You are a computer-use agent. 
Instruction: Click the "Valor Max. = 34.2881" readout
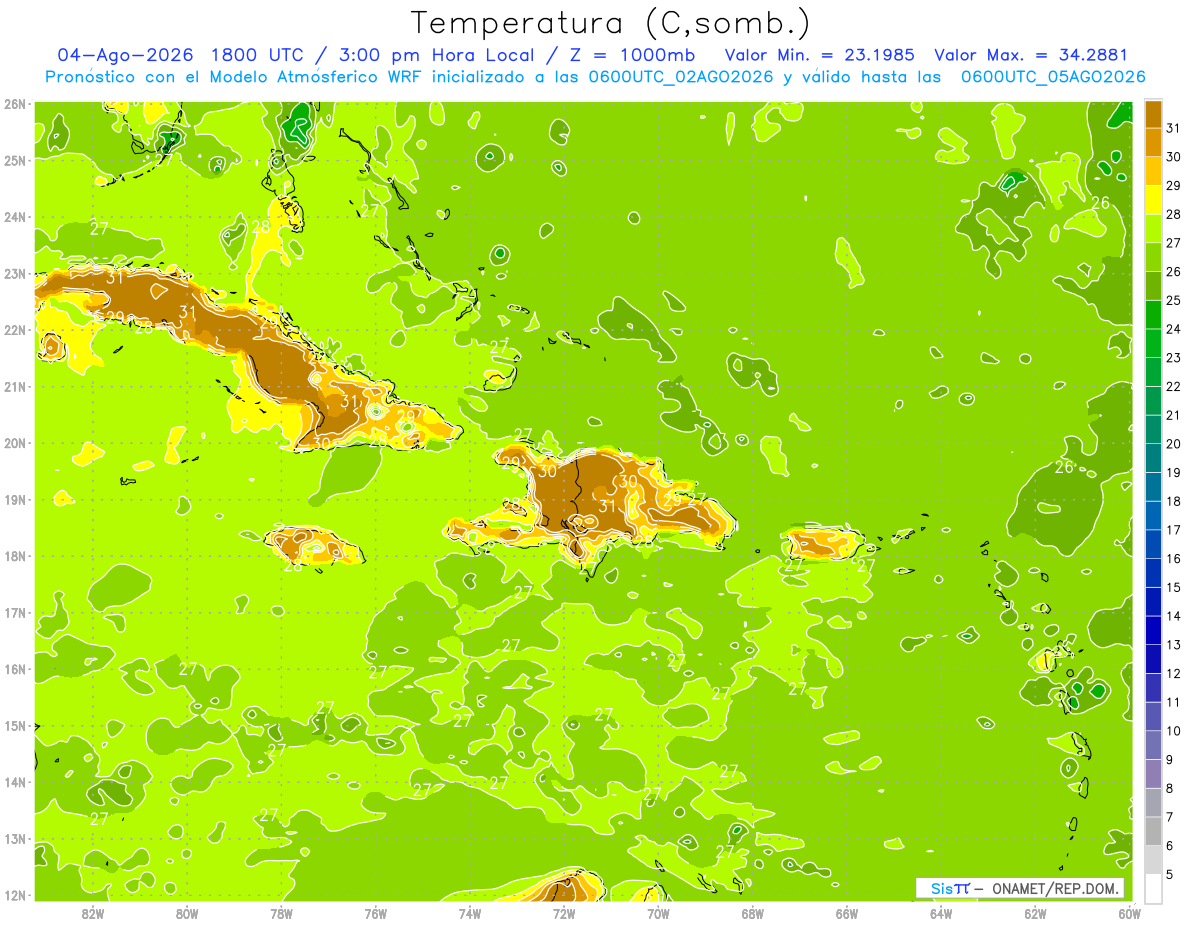pyautogui.click(x=1030, y=55)
